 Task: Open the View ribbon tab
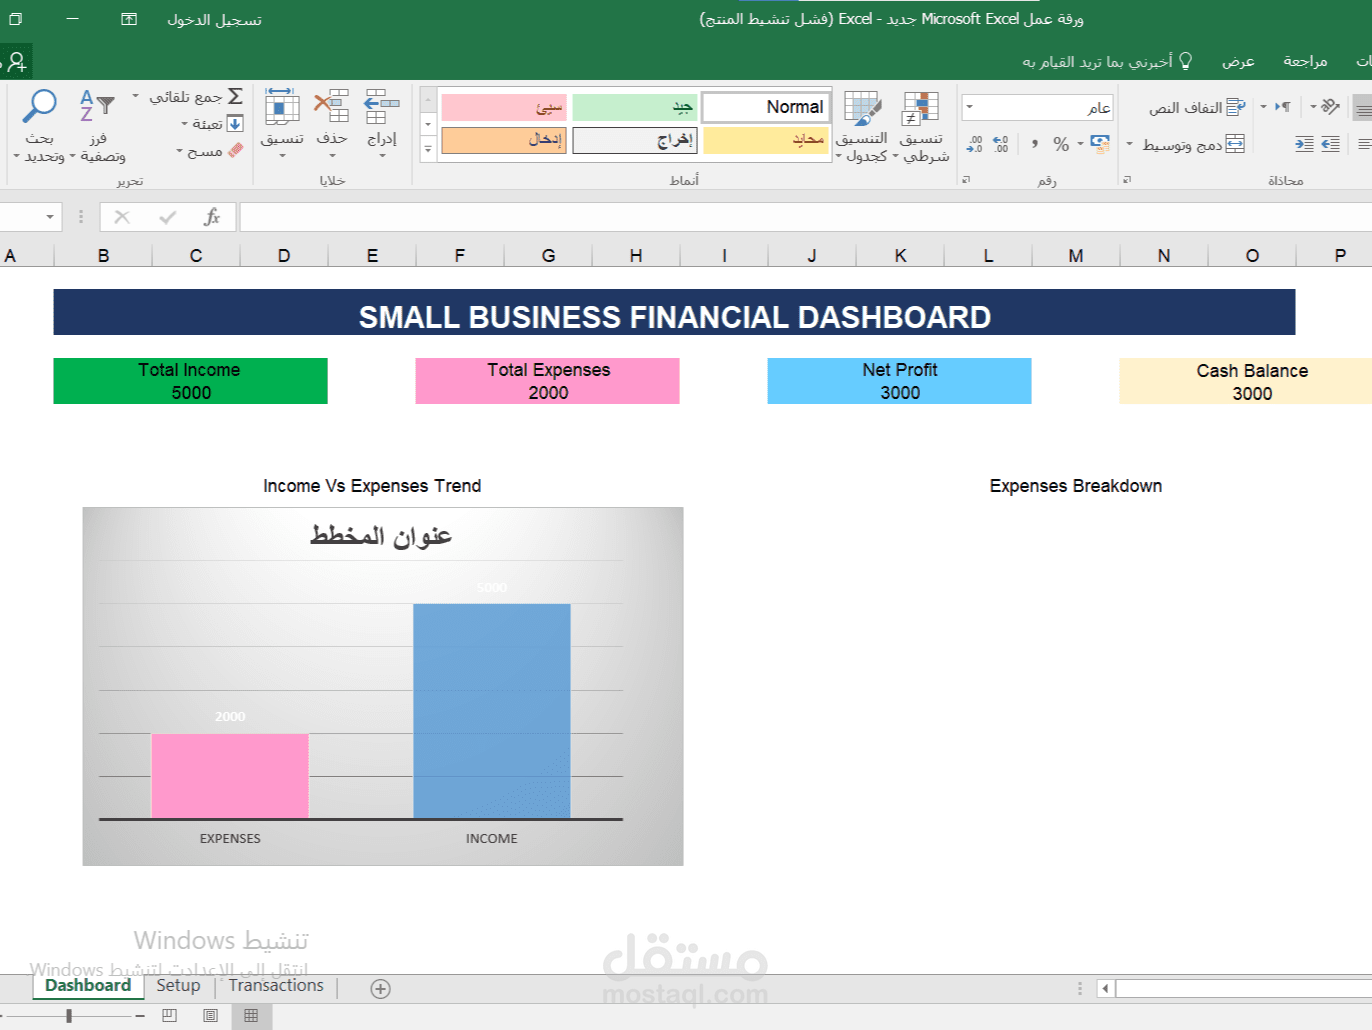click(x=1238, y=61)
